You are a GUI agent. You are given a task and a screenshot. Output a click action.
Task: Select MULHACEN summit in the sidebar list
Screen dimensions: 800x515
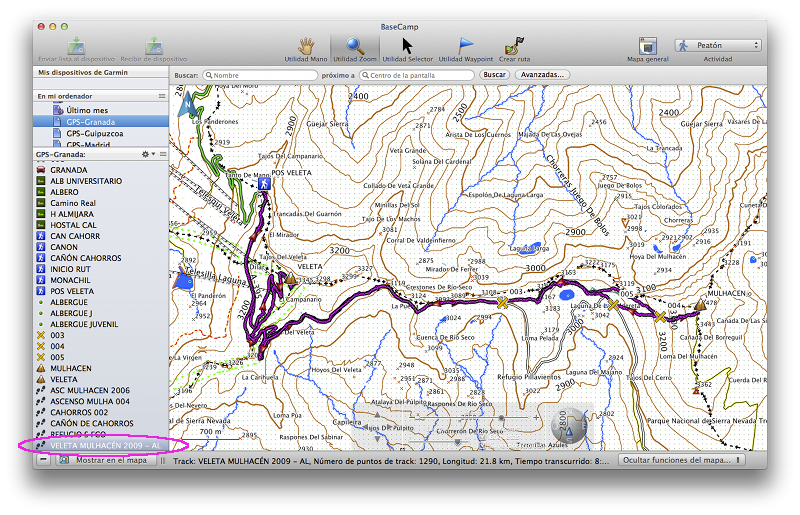[101, 369]
